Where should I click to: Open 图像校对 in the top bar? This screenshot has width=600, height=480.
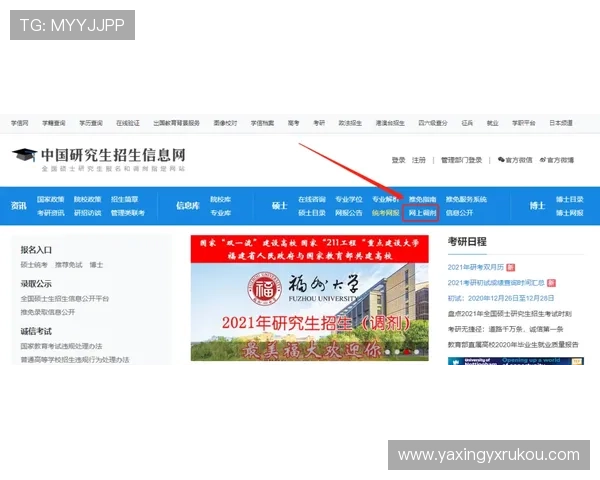[x=225, y=123]
